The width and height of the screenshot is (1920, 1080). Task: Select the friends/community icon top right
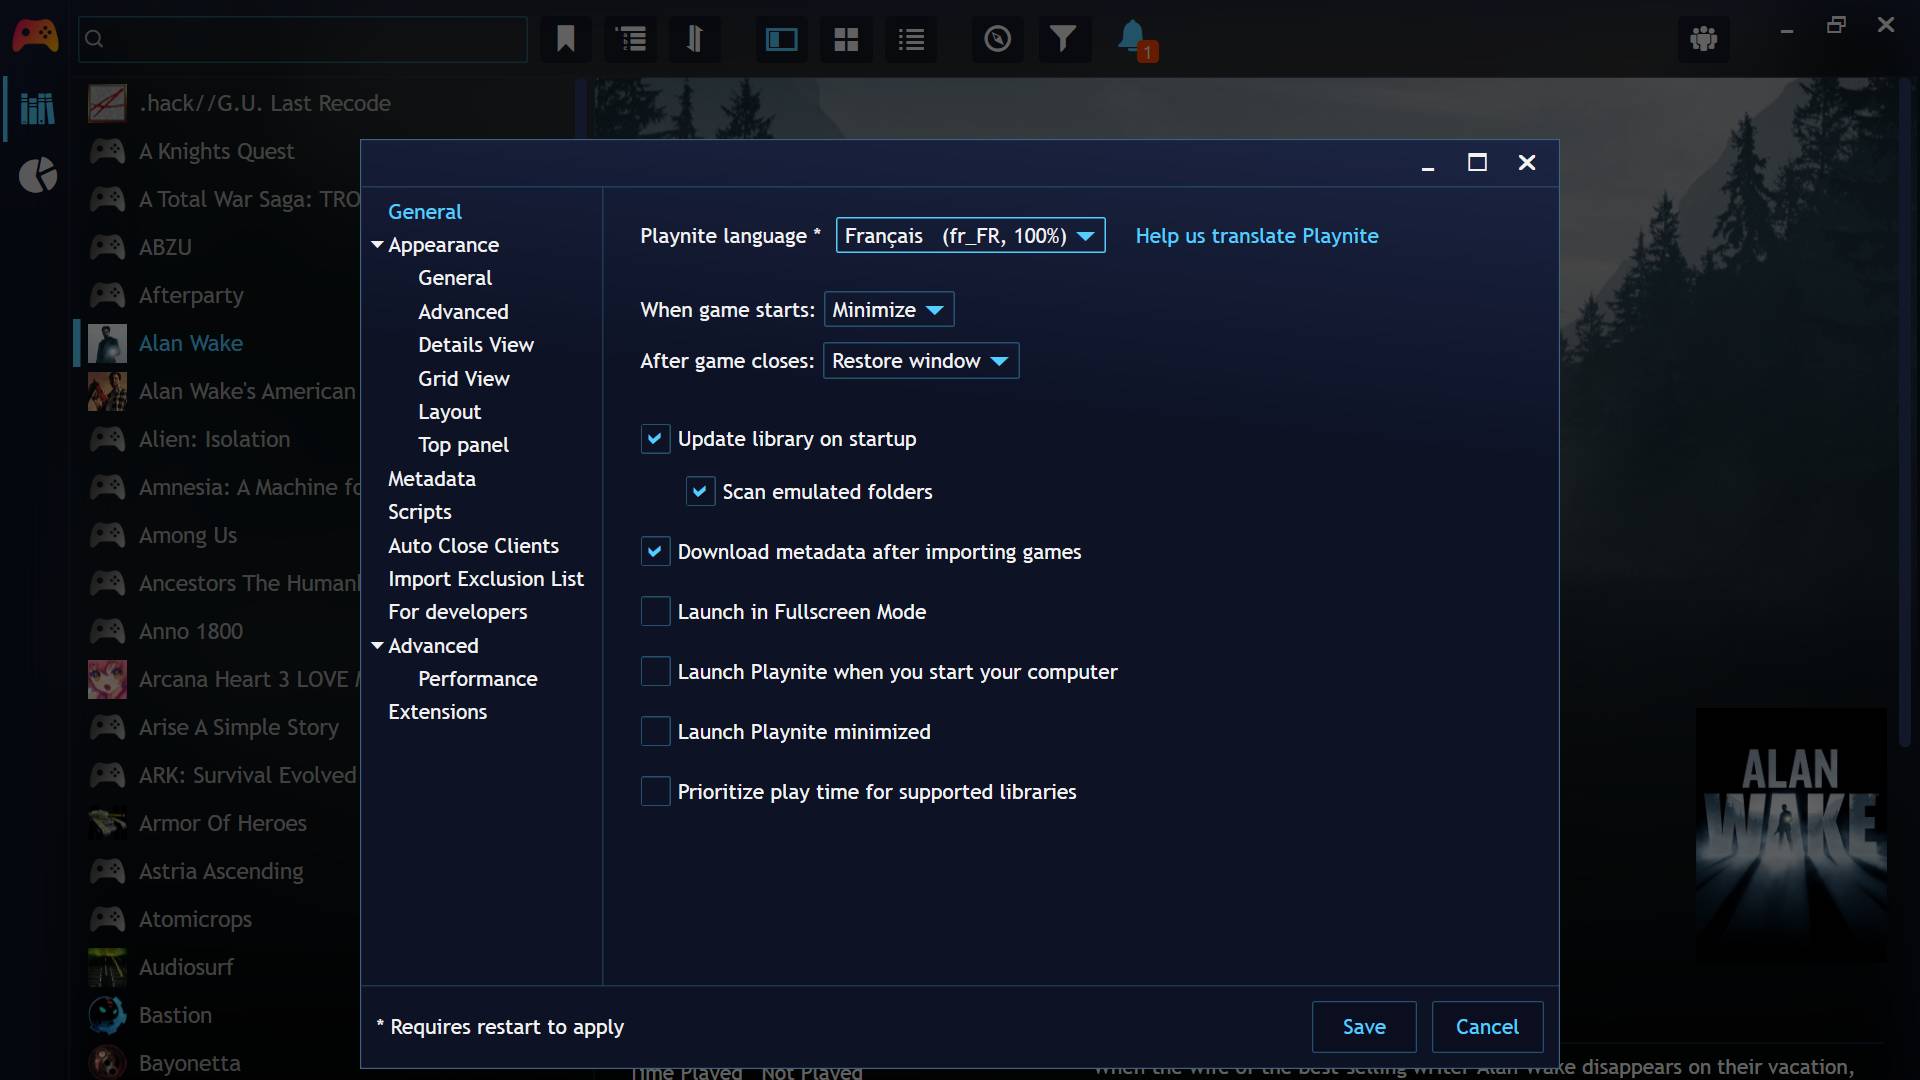(1702, 38)
